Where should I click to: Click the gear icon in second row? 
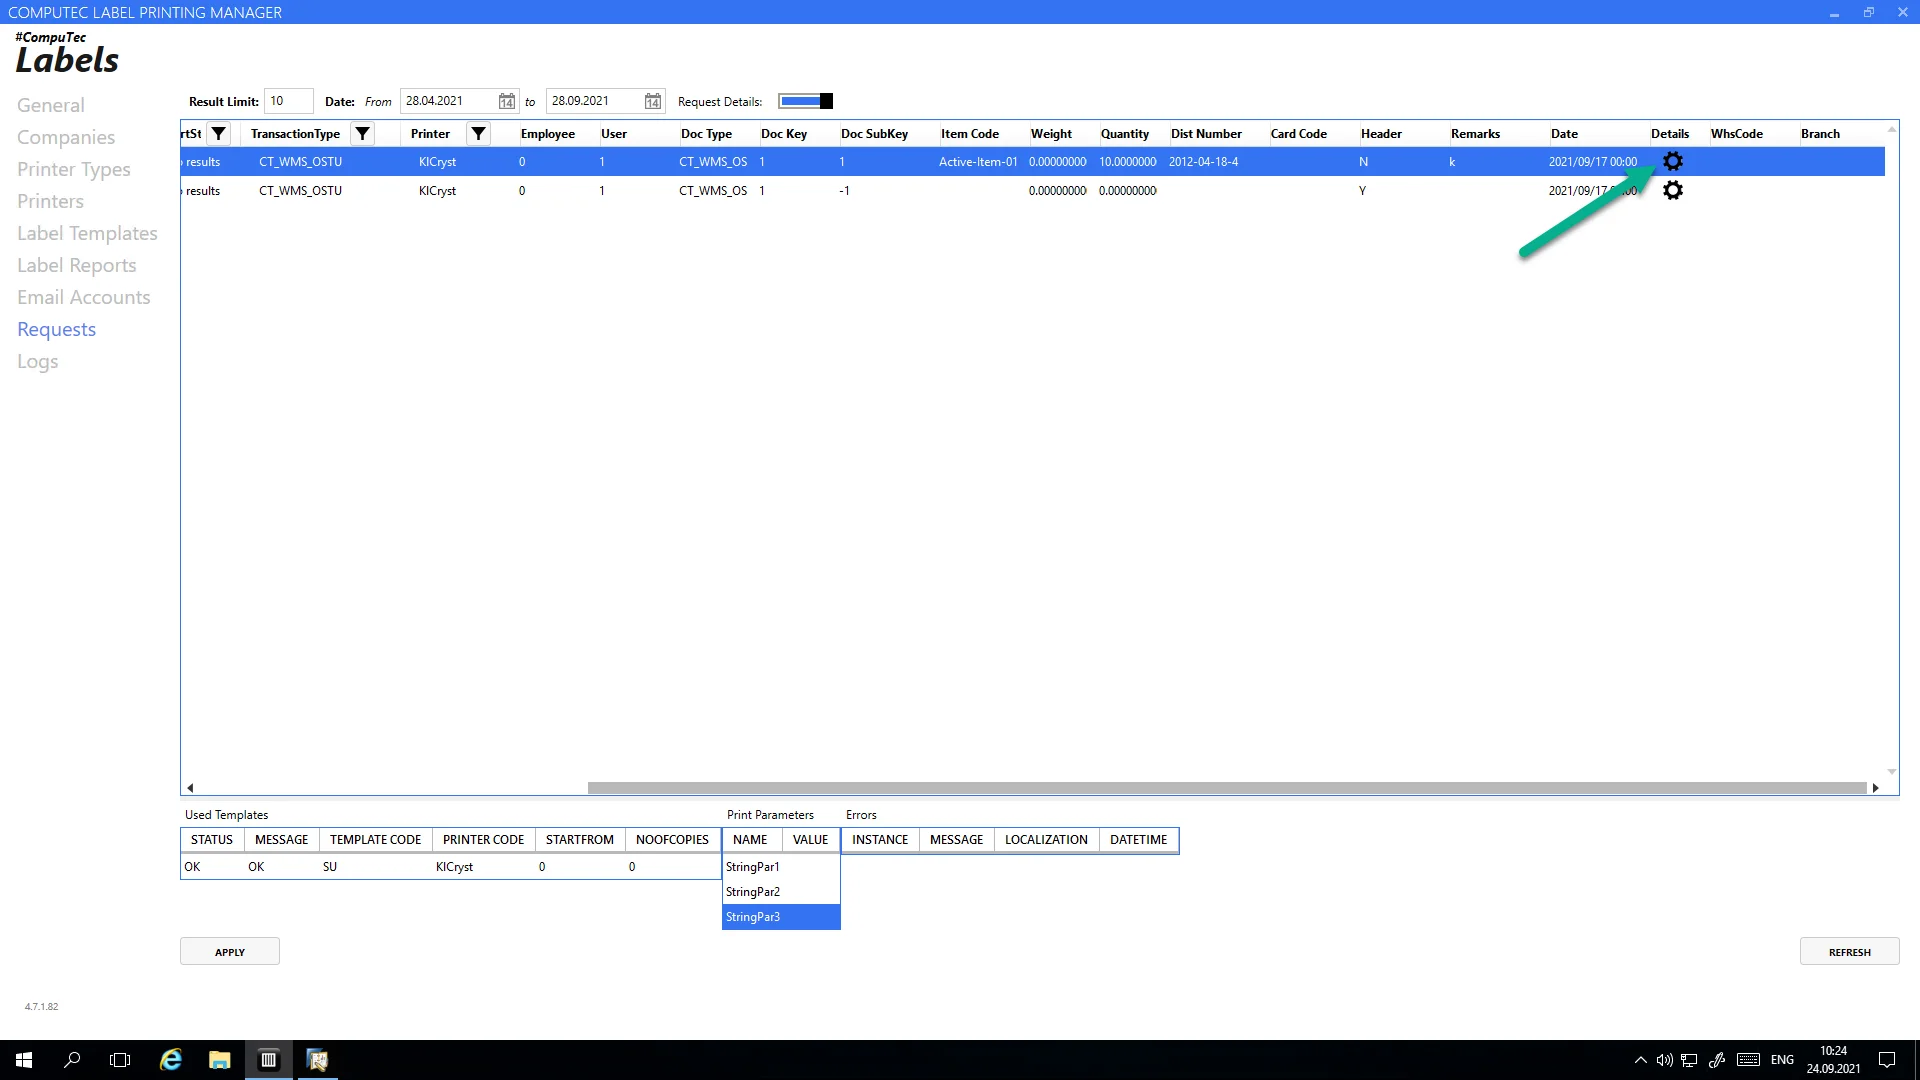pyautogui.click(x=1673, y=191)
